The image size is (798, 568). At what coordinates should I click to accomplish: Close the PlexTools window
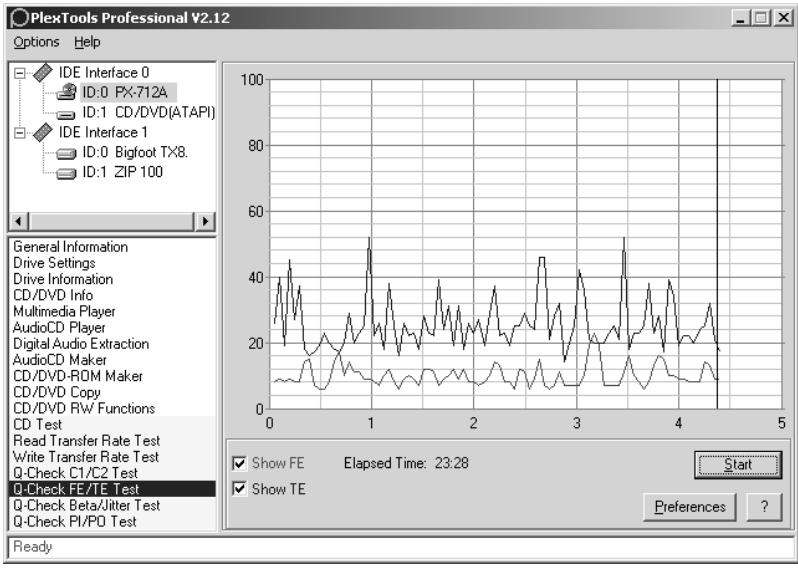coord(783,18)
